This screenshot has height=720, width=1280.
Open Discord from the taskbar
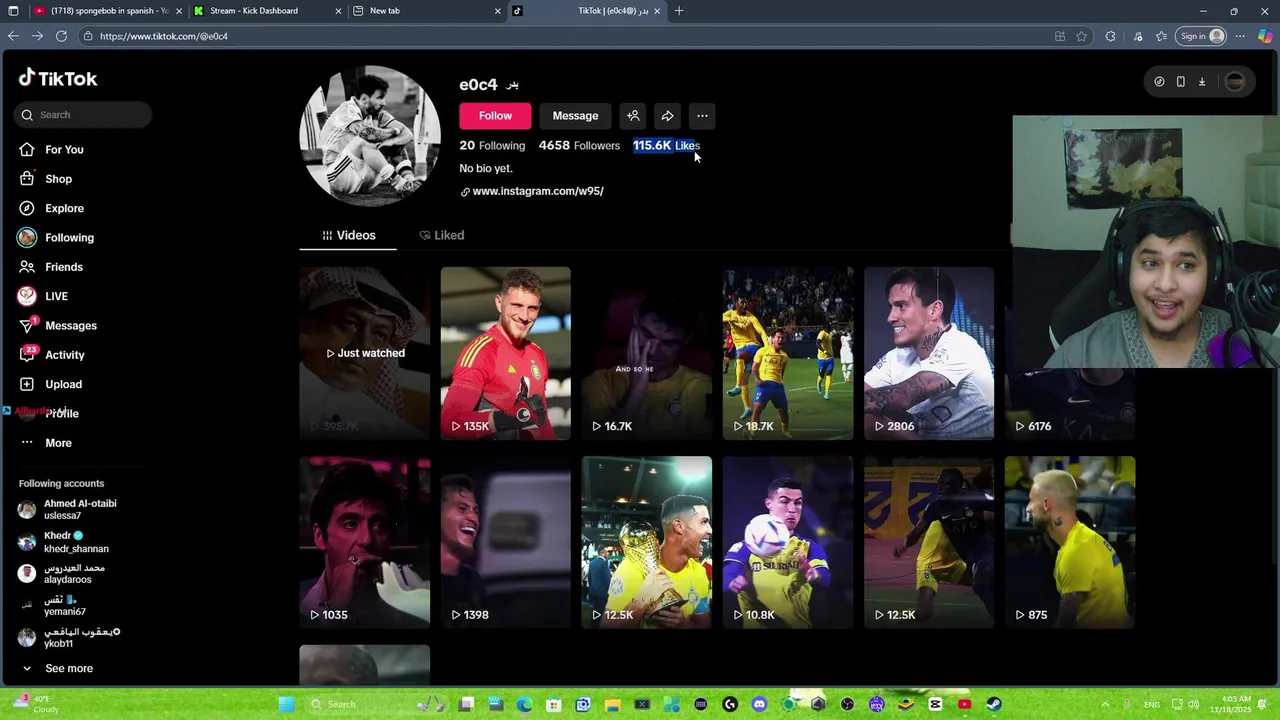click(759, 704)
